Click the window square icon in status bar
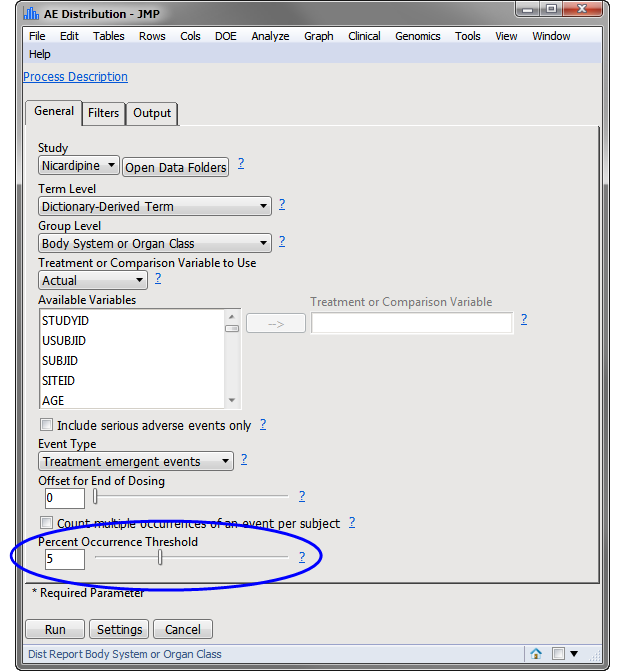Image resolution: width=630 pixels, height=671 pixels. [558, 653]
